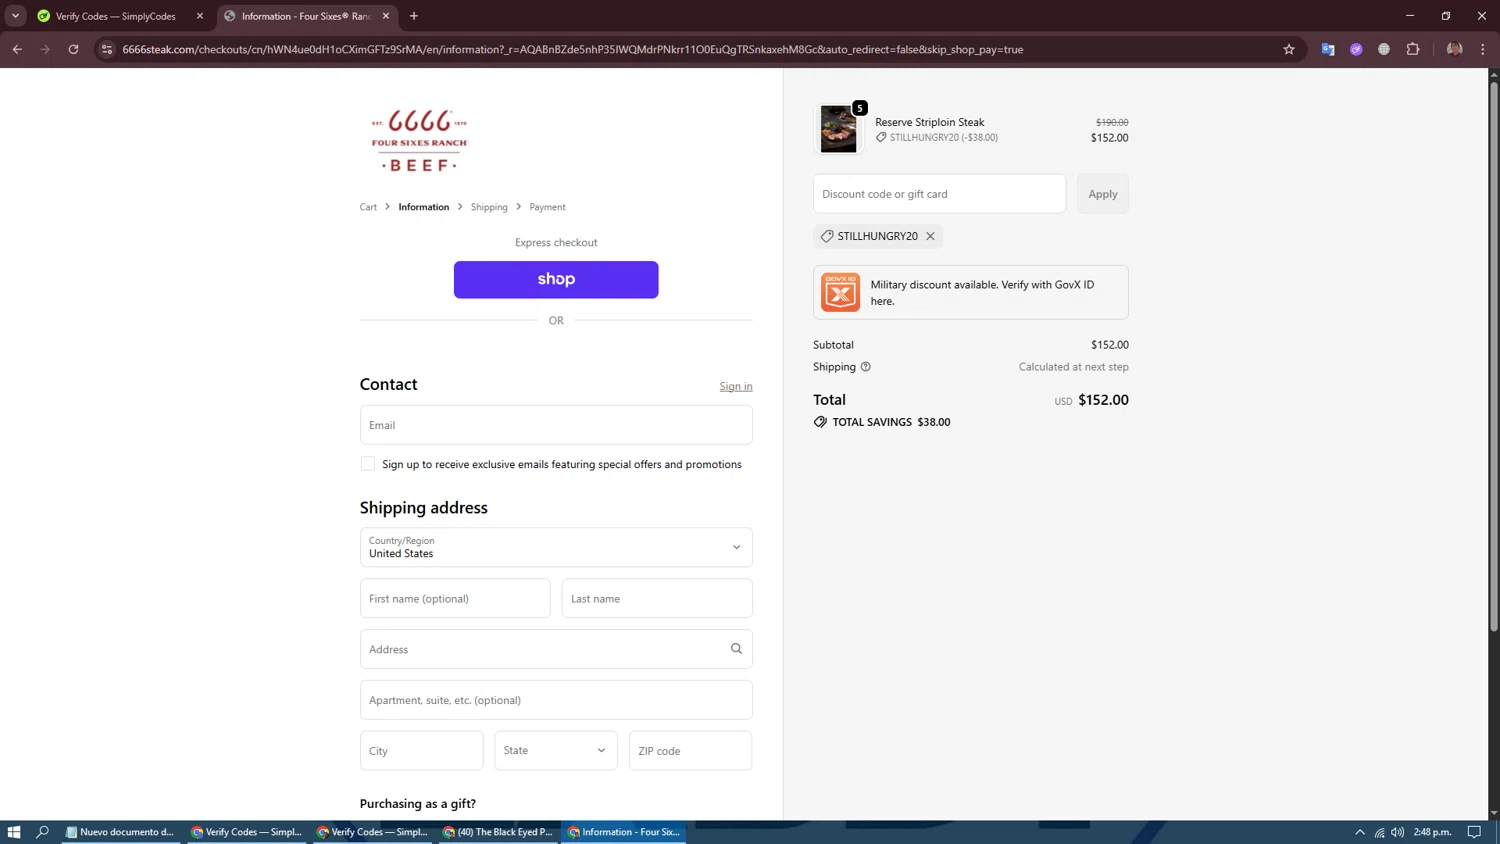Image resolution: width=1500 pixels, height=844 pixels.
Task: Focus the discount code or gift card field
Action: pyautogui.click(x=940, y=194)
